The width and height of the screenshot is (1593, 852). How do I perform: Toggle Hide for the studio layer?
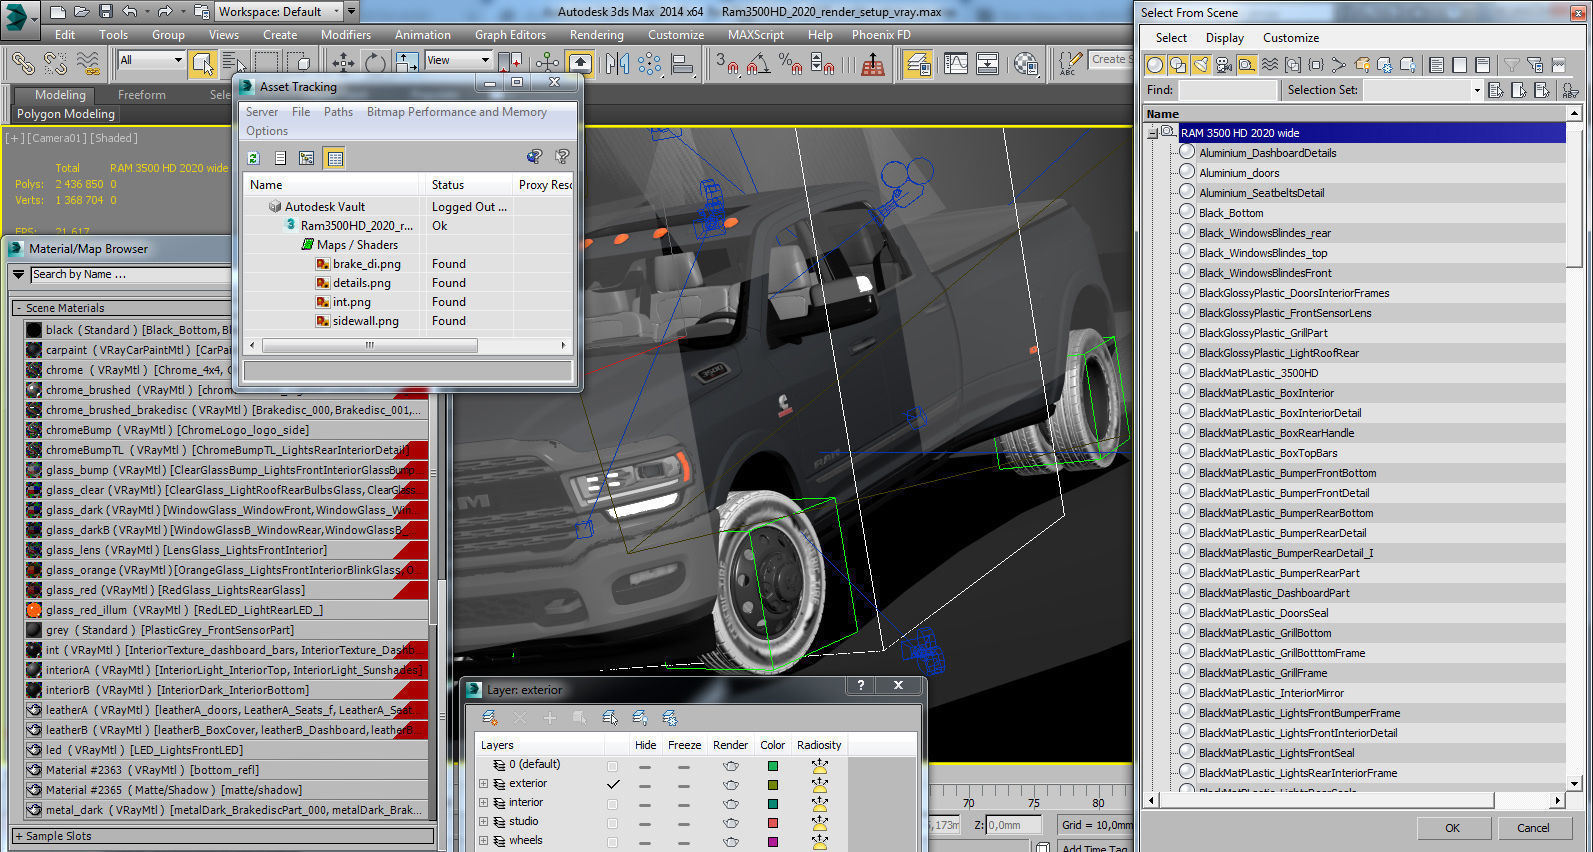coord(645,822)
